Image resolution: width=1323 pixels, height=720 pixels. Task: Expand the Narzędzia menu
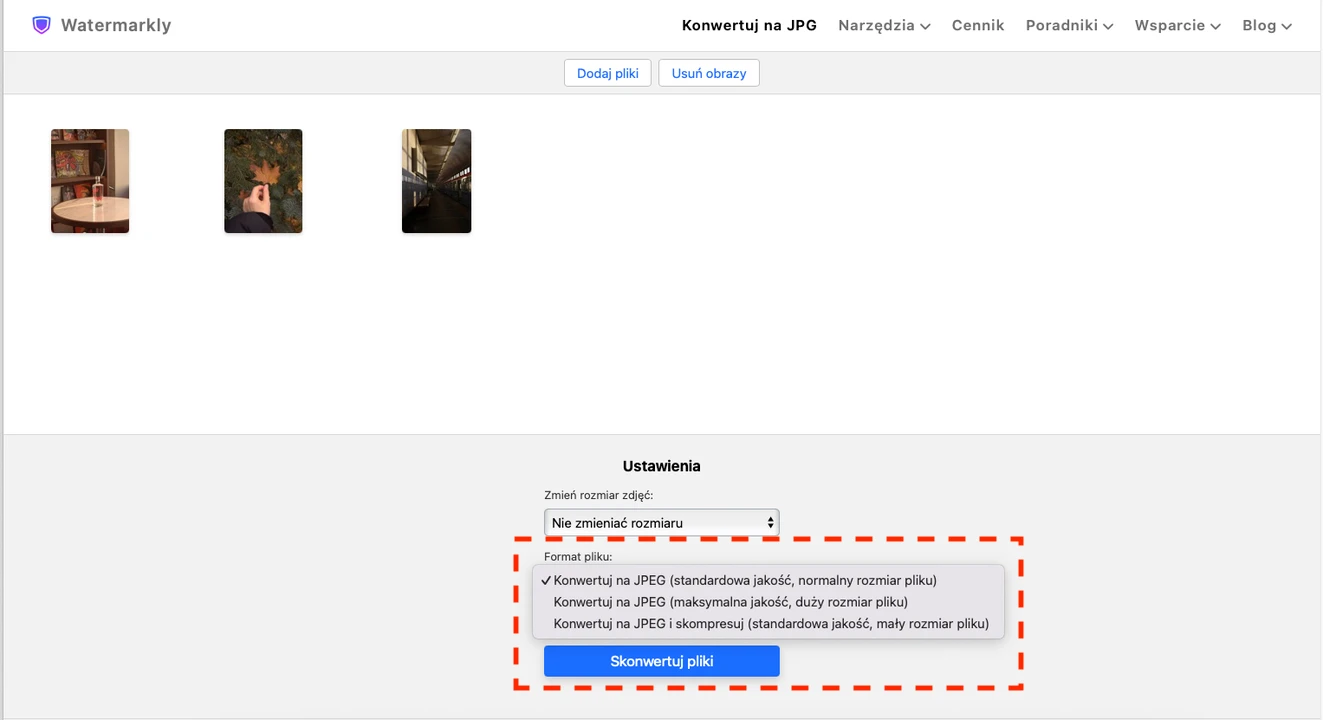[x=884, y=25]
